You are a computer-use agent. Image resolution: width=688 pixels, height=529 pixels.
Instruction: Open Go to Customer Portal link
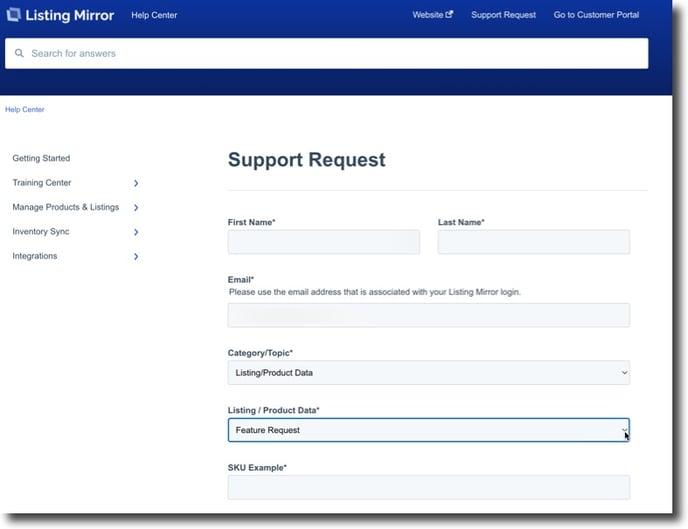click(596, 14)
